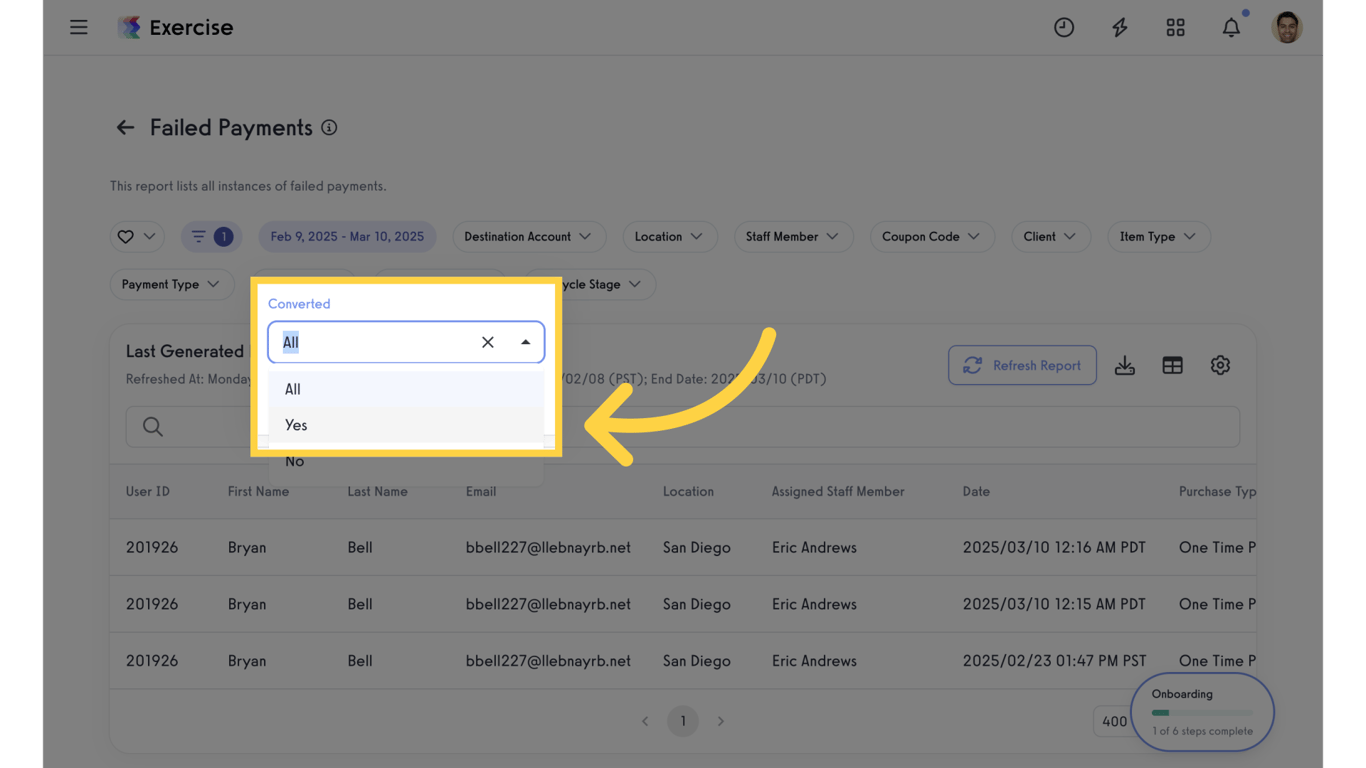This screenshot has height=768, width=1366.
Task: Open the Payment Type filter dropdown
Action: point(171,285)
